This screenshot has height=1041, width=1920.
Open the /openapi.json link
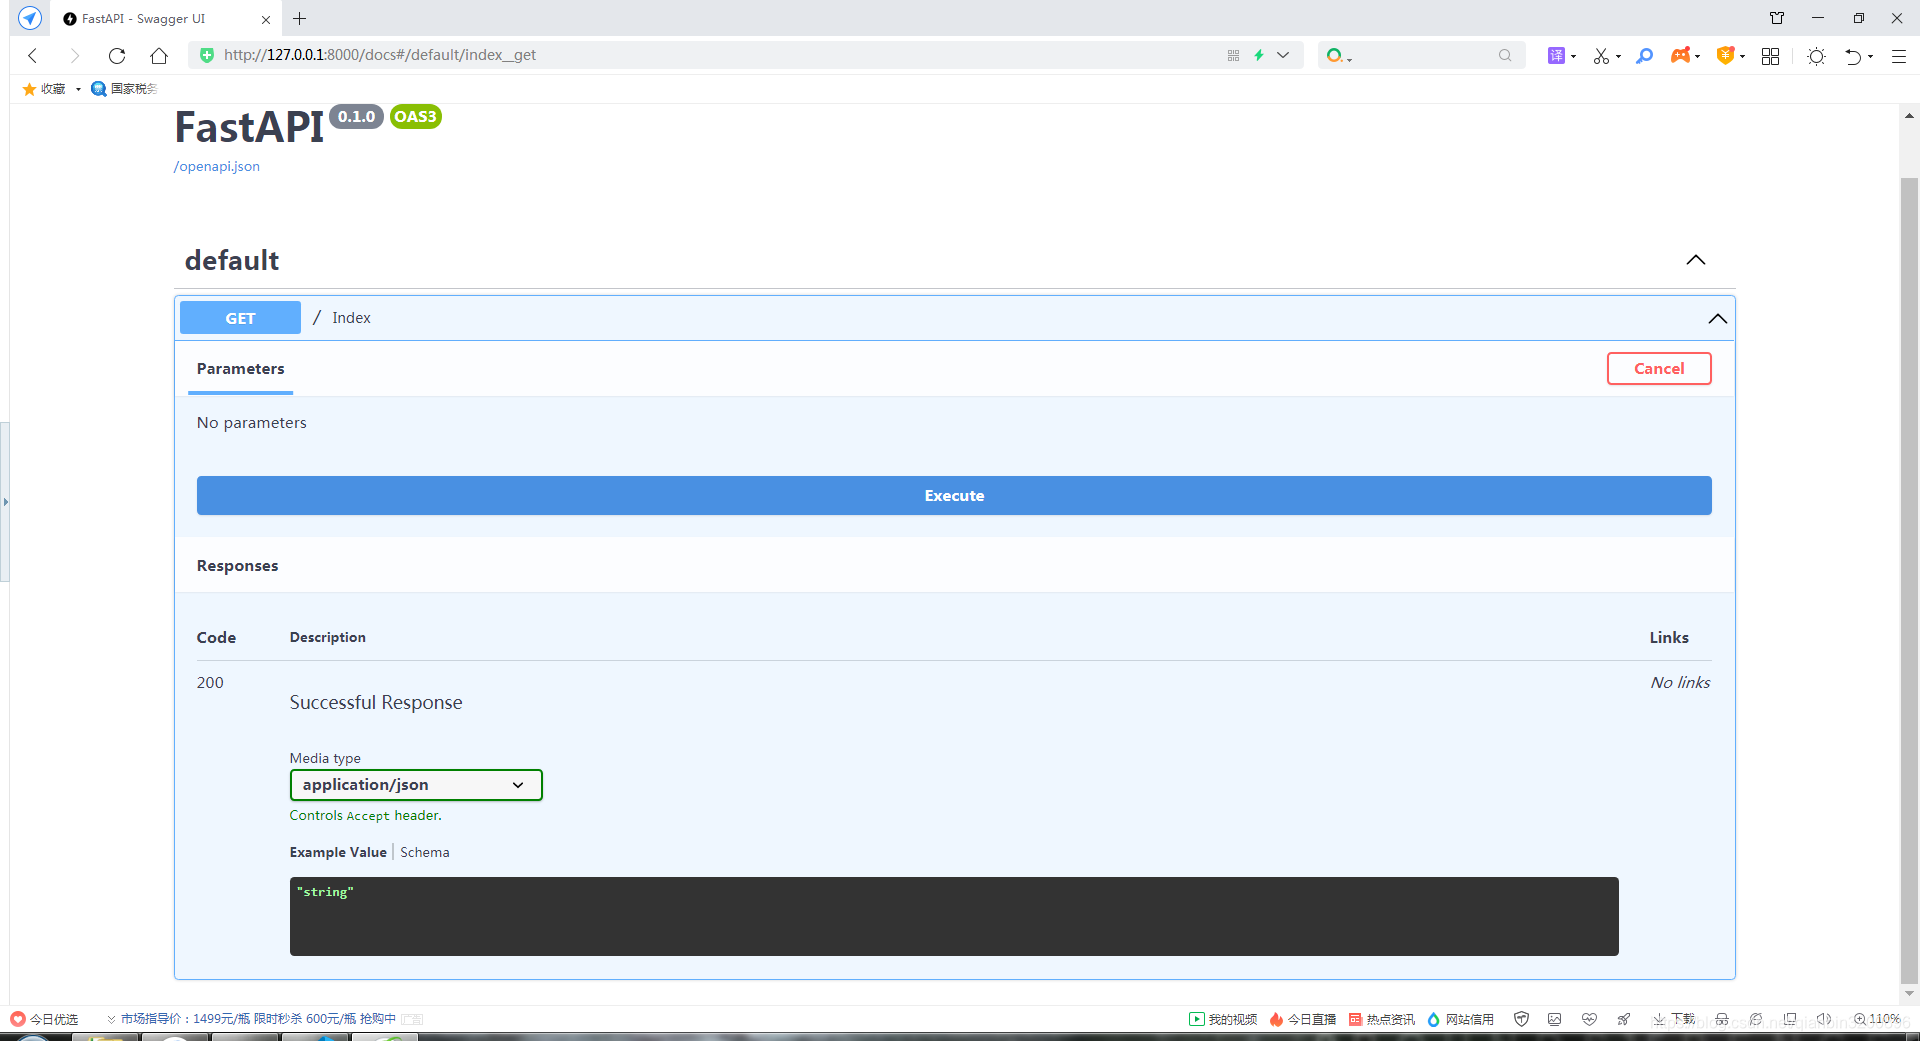click(217, 167)
